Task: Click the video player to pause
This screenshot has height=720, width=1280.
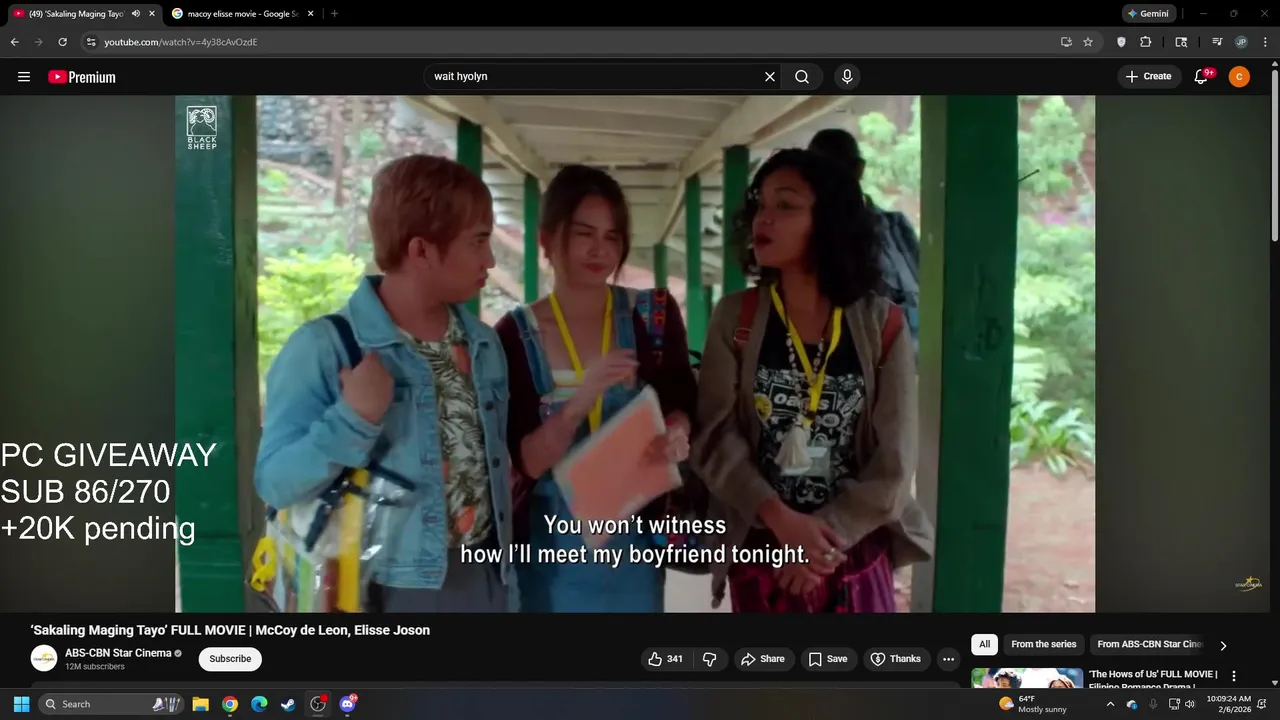Action: point(635,353)
